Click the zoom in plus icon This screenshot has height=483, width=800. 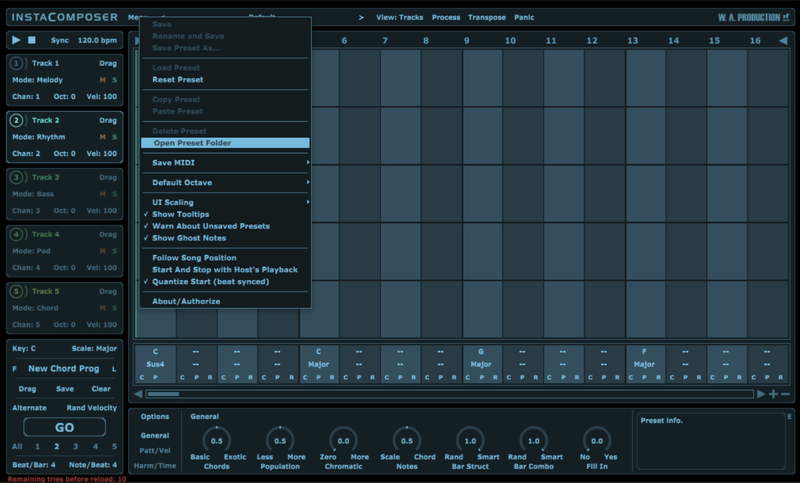pos(773,394)
